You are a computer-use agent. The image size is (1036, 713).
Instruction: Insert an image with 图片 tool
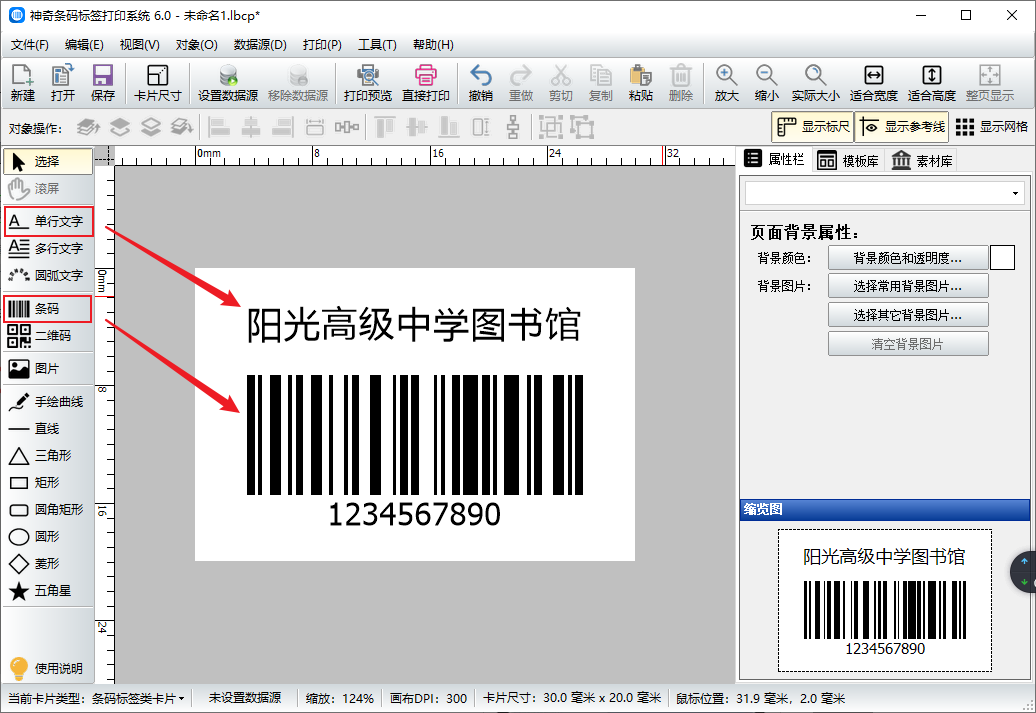click(x=48, y=368)
